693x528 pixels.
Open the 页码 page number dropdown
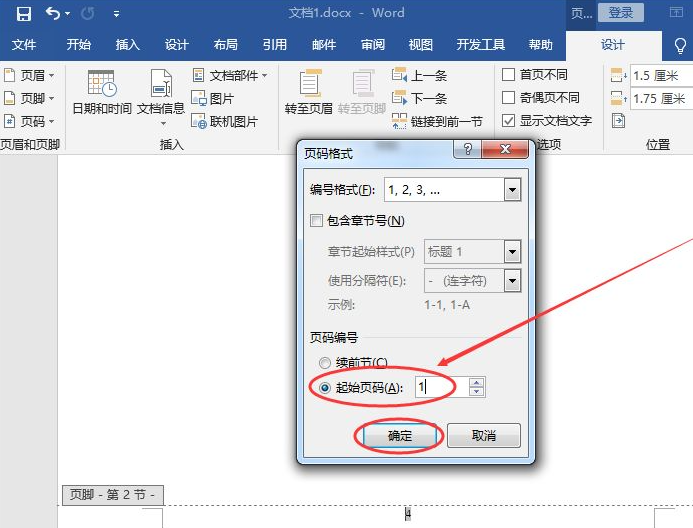coord(29,121)
